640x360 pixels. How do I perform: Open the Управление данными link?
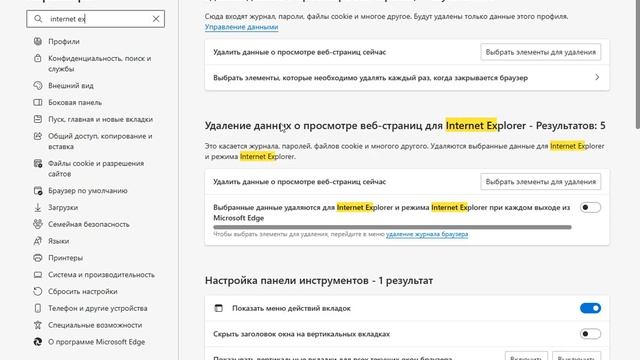click(x=241, y=27)
